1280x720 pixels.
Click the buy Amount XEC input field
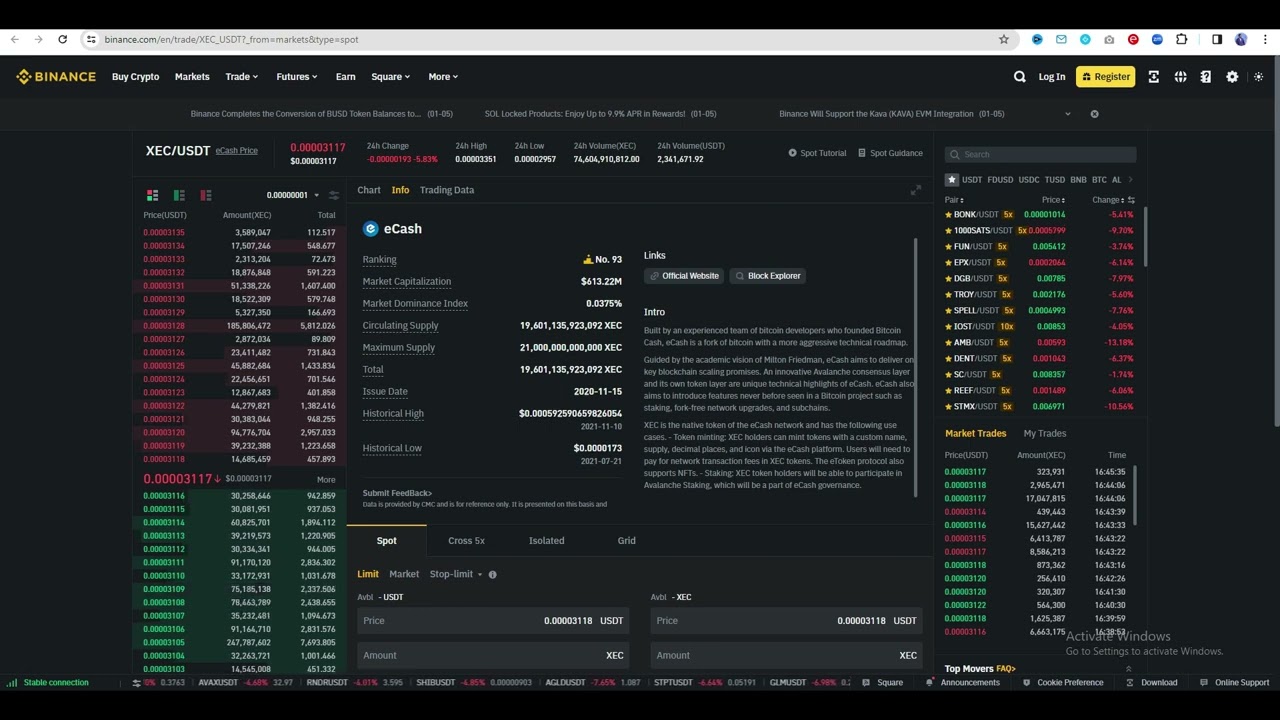coord(493,656)
